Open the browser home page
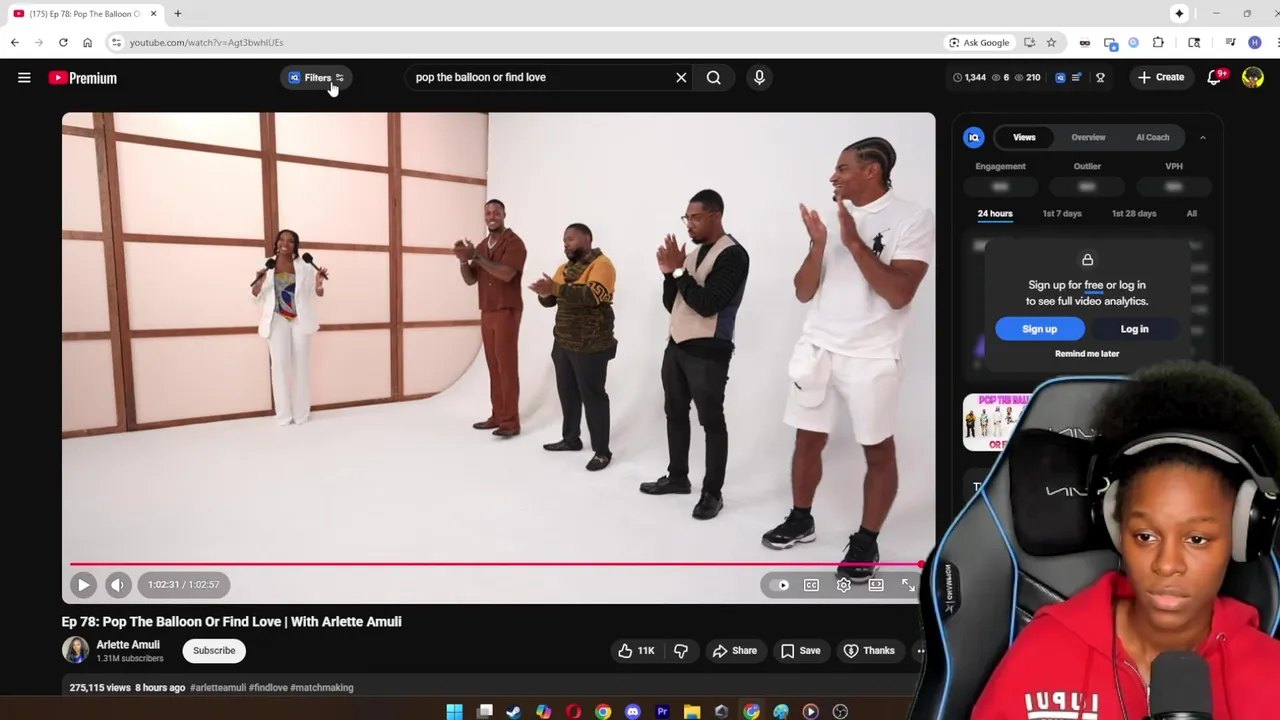This screenshot has height=720, width=1280. pyautogui.click(x=87, y=42)
